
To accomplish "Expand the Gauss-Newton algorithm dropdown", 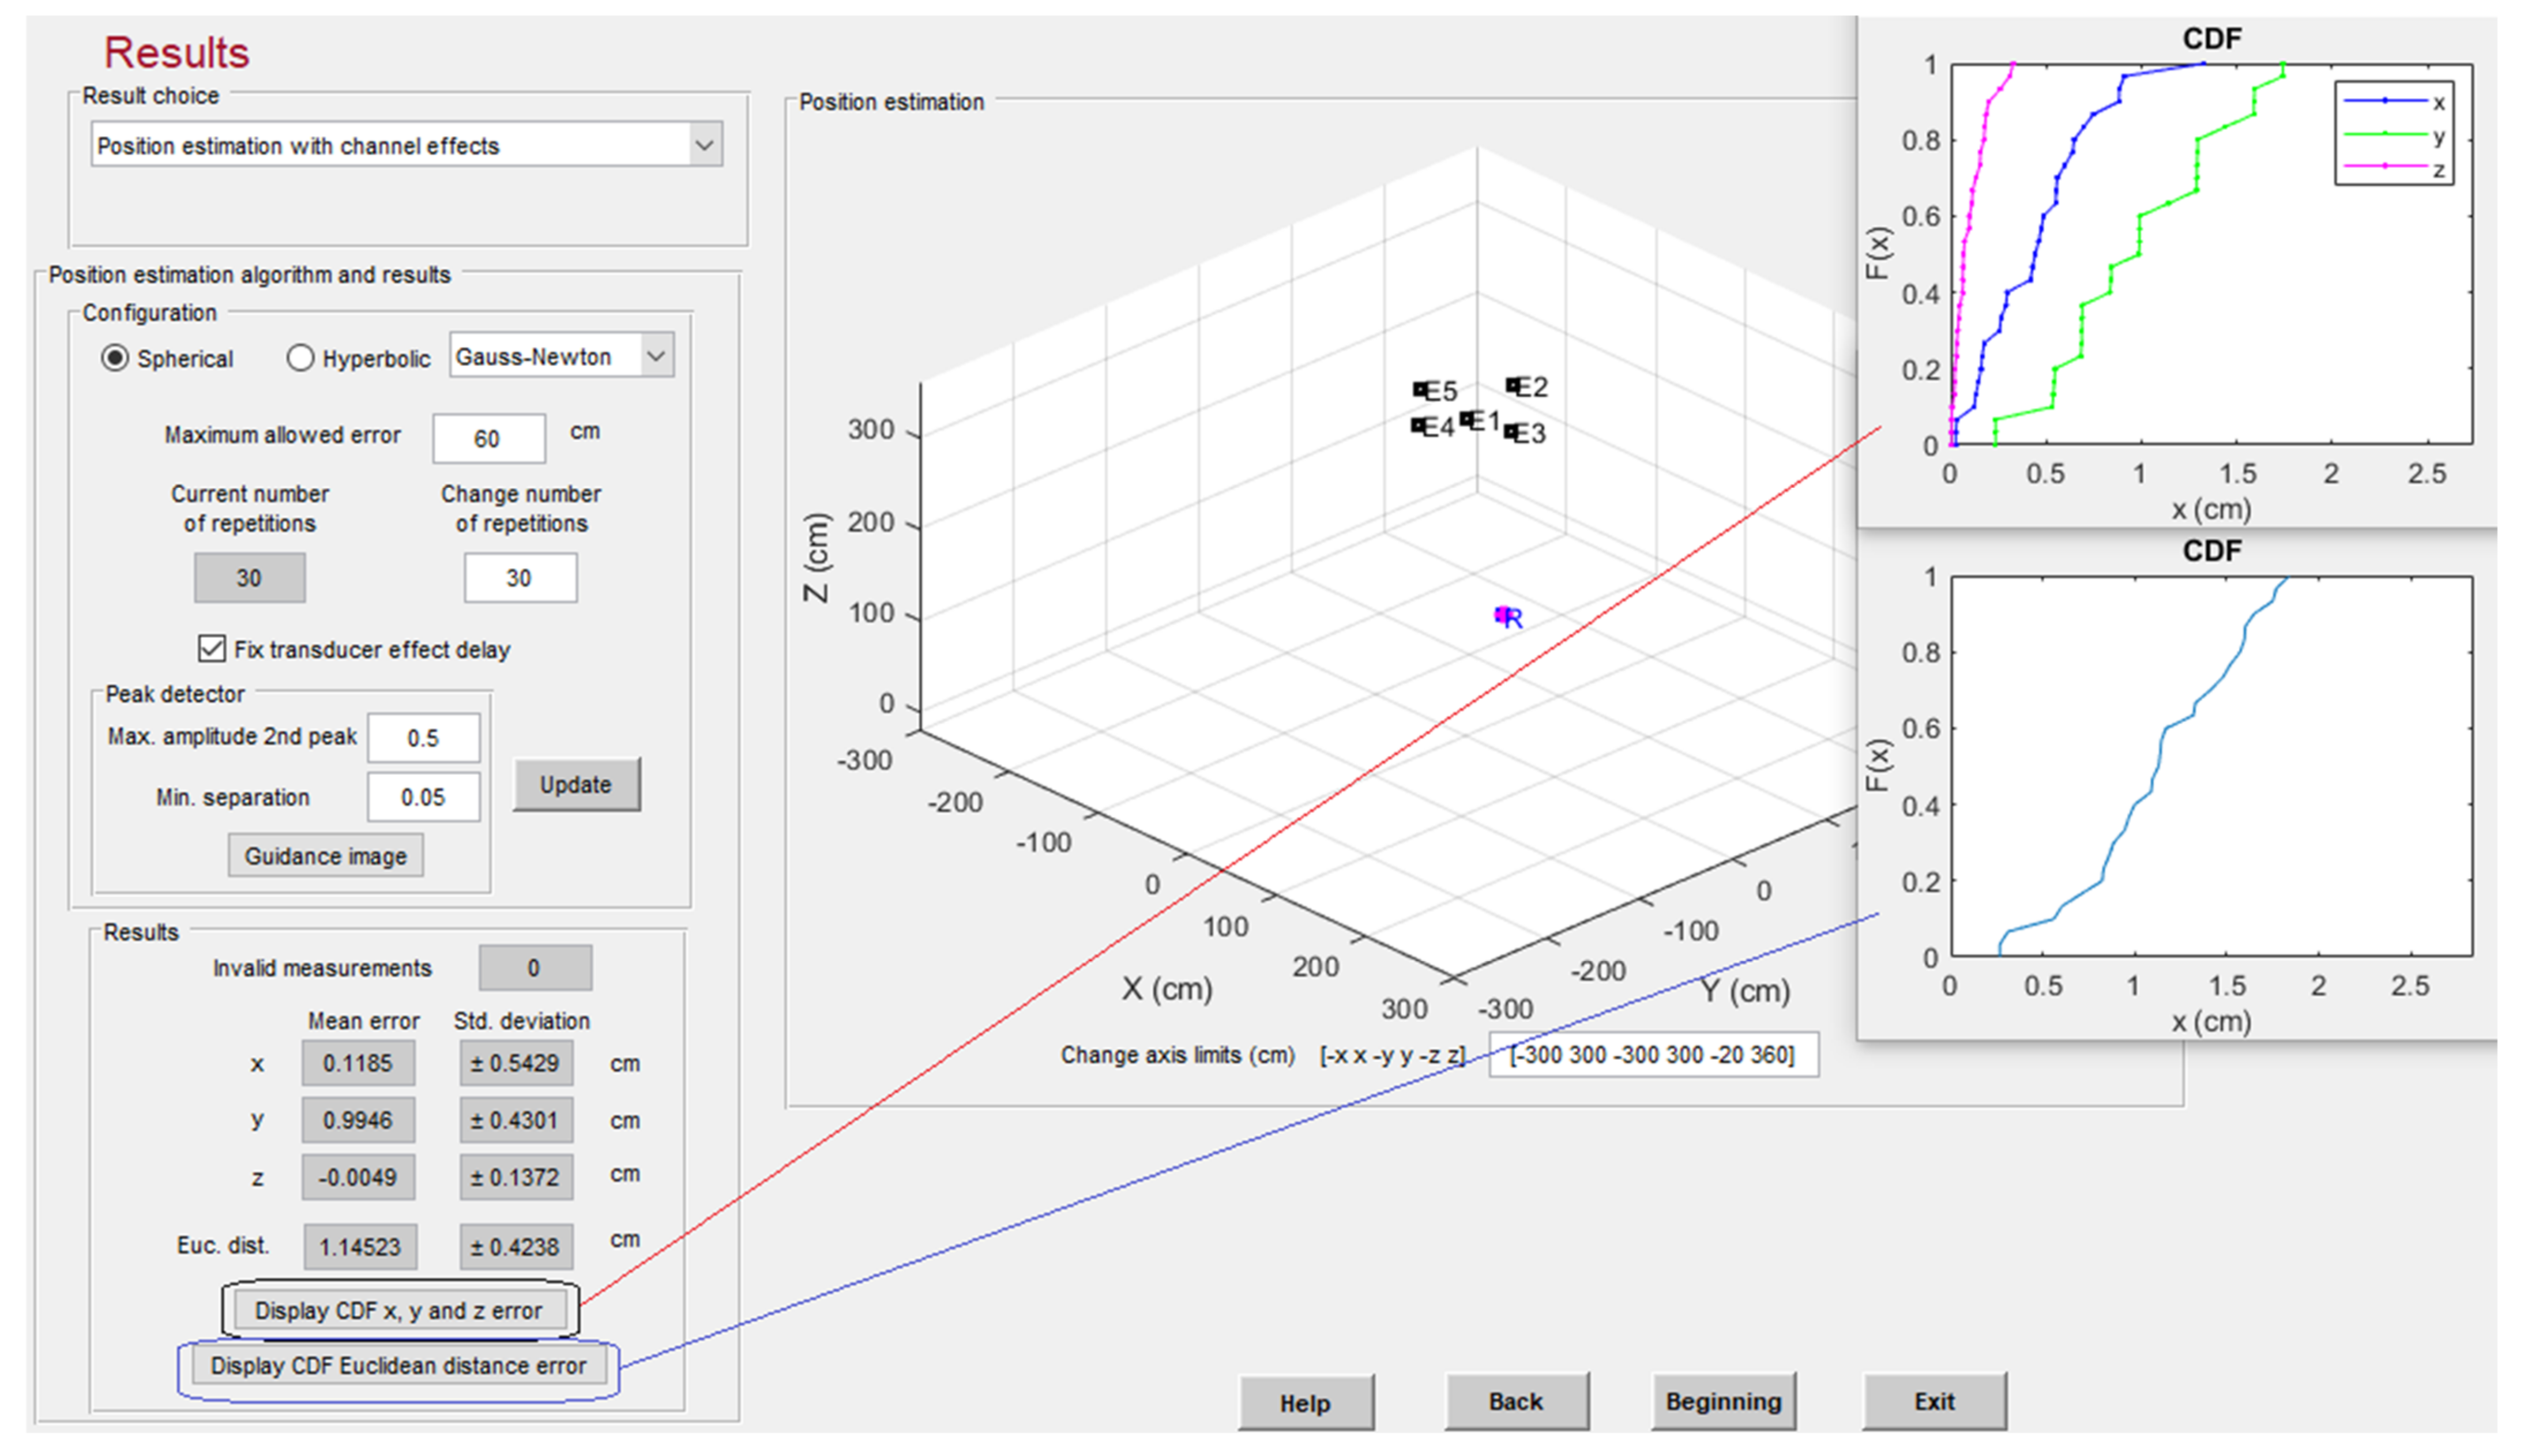I will pos(656,356).
